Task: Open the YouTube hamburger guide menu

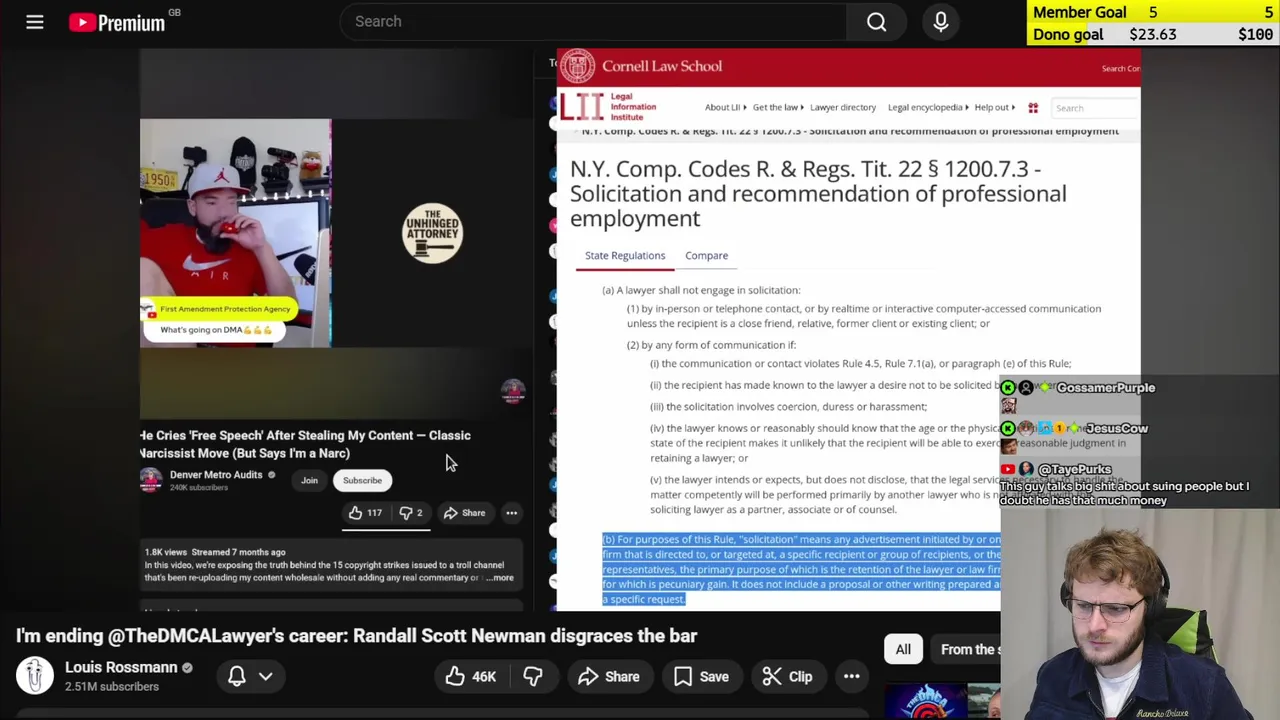Action: pyautogui.click(x=35, y=21)
